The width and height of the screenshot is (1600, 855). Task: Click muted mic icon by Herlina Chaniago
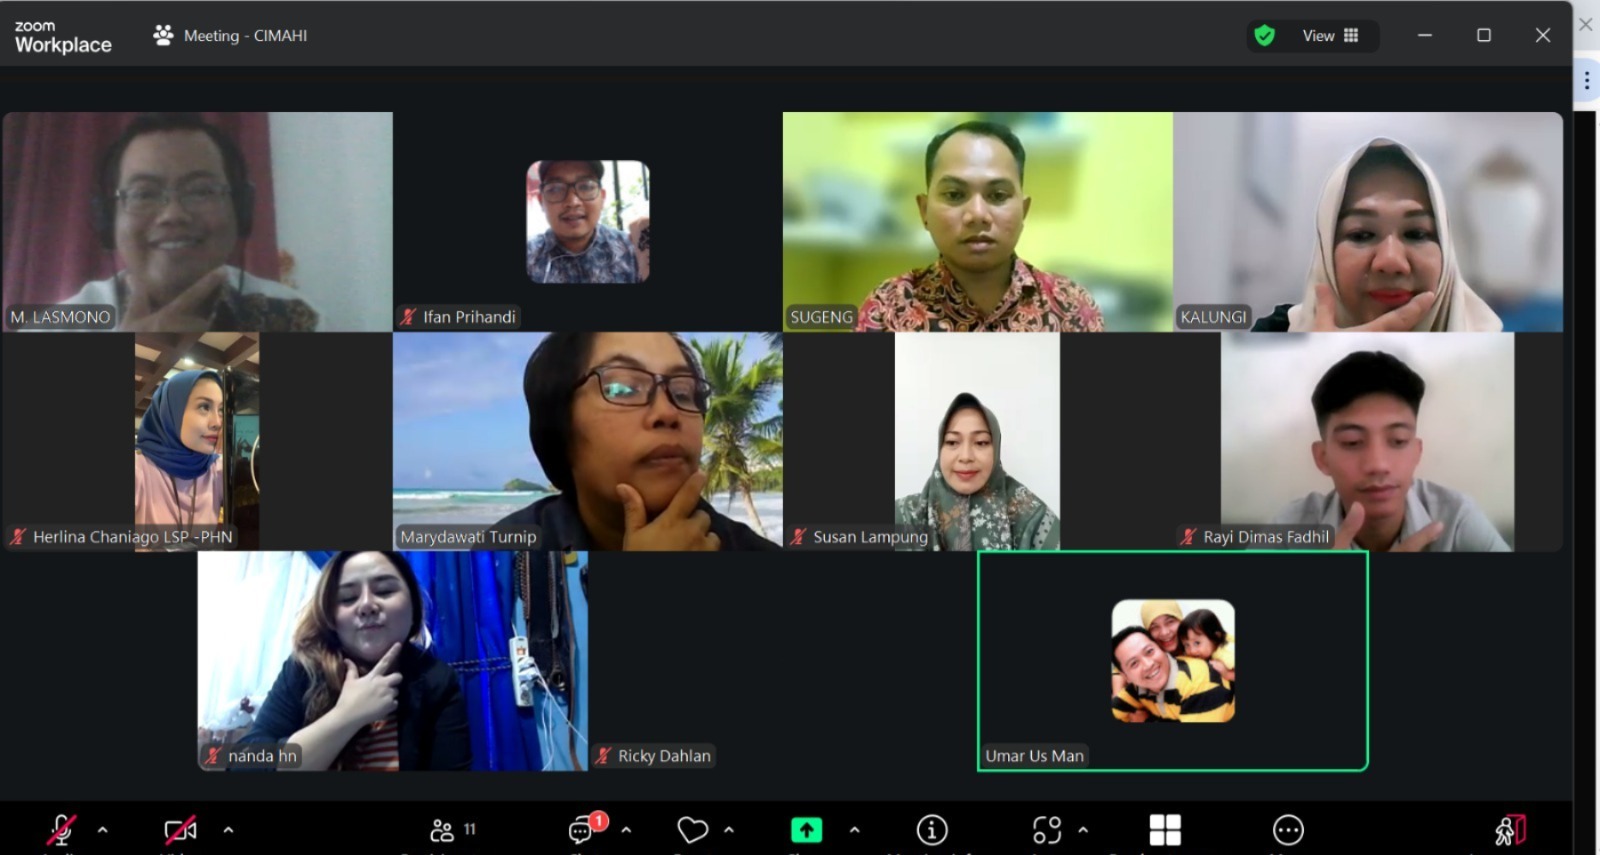(x=18, y=537)
